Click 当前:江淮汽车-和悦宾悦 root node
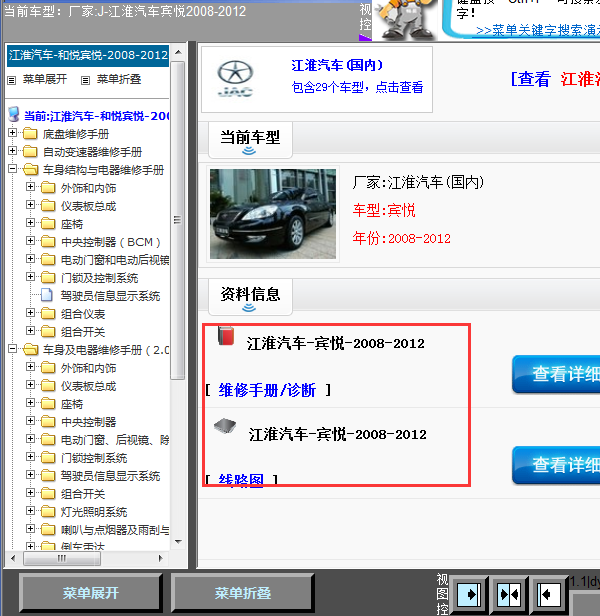This screenshot has height=616, width=600. click(x=97, y=116)
